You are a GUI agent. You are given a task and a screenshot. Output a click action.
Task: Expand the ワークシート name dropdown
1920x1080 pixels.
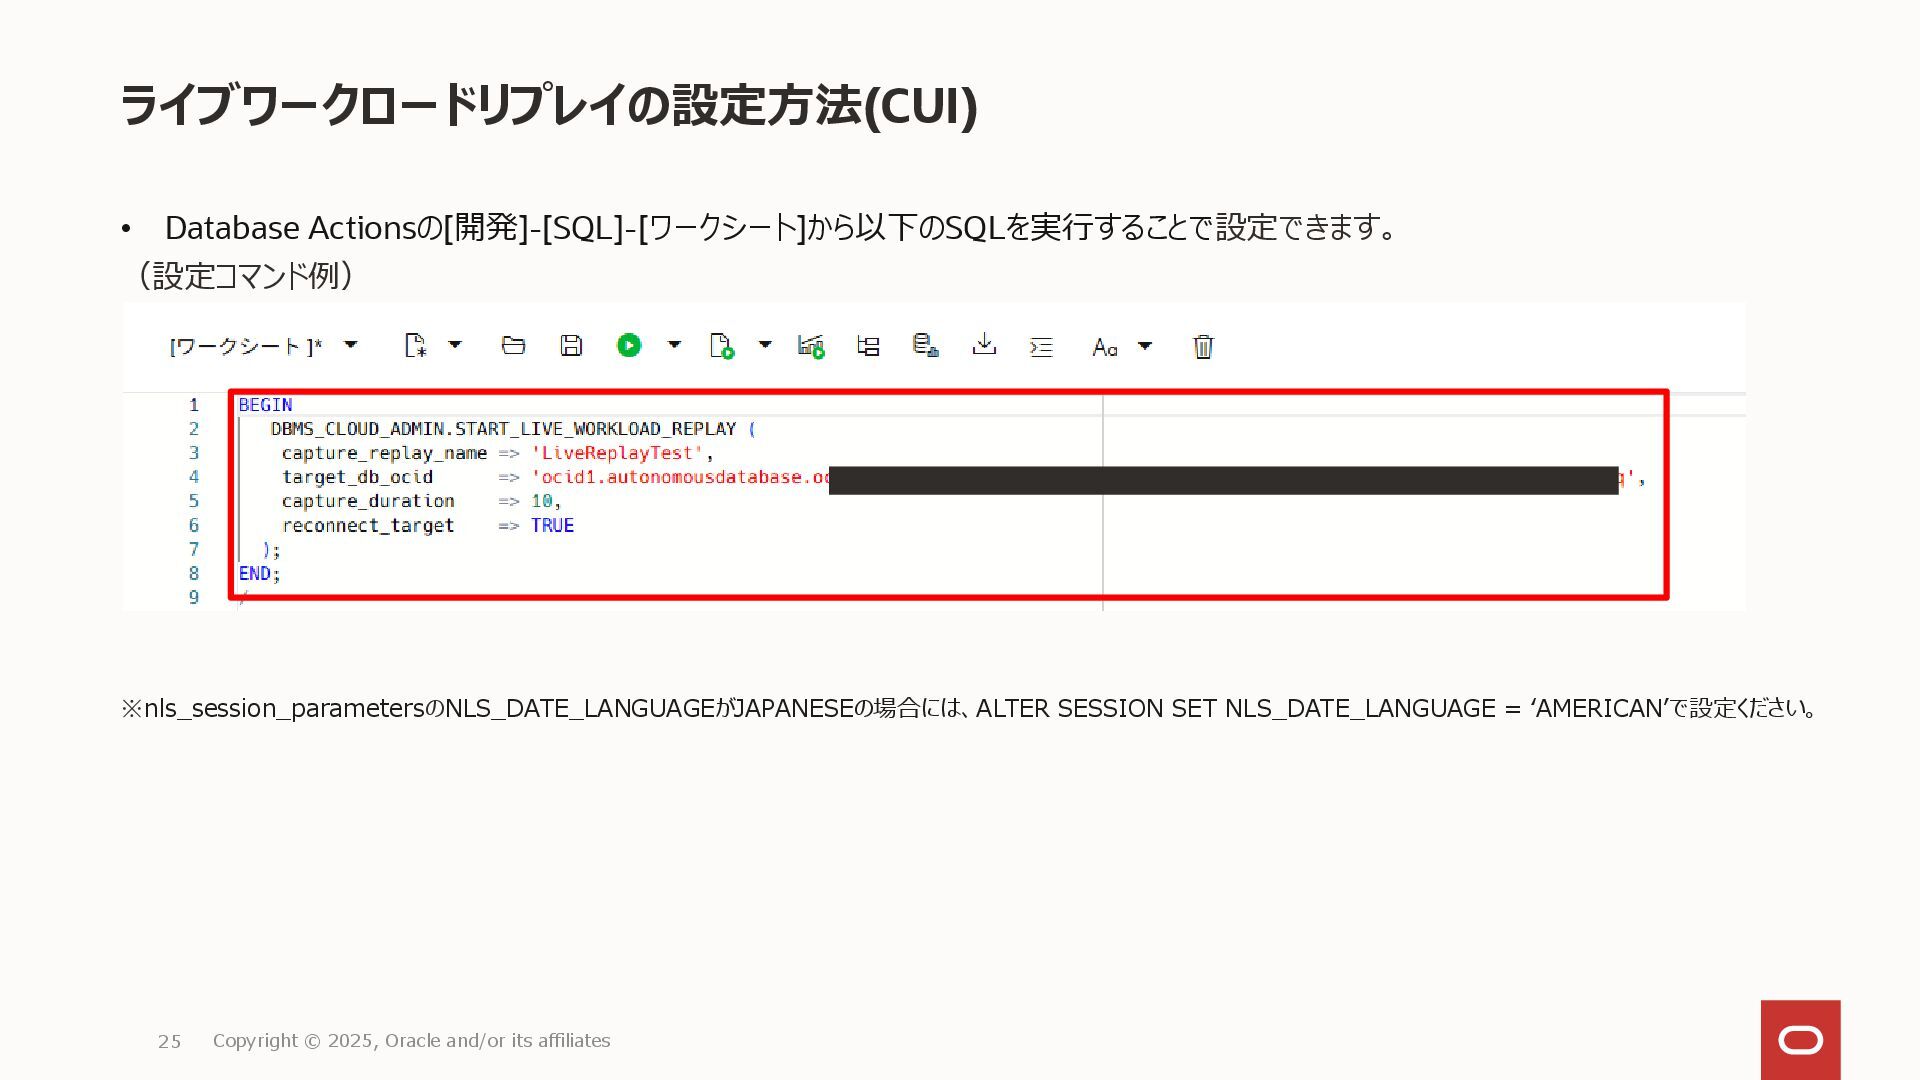351,345
